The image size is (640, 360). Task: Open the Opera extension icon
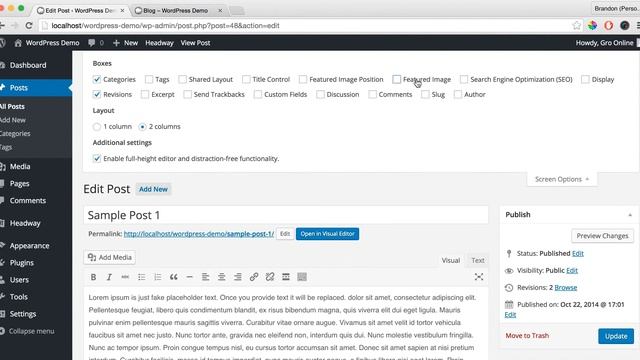[x=609, y=26]
